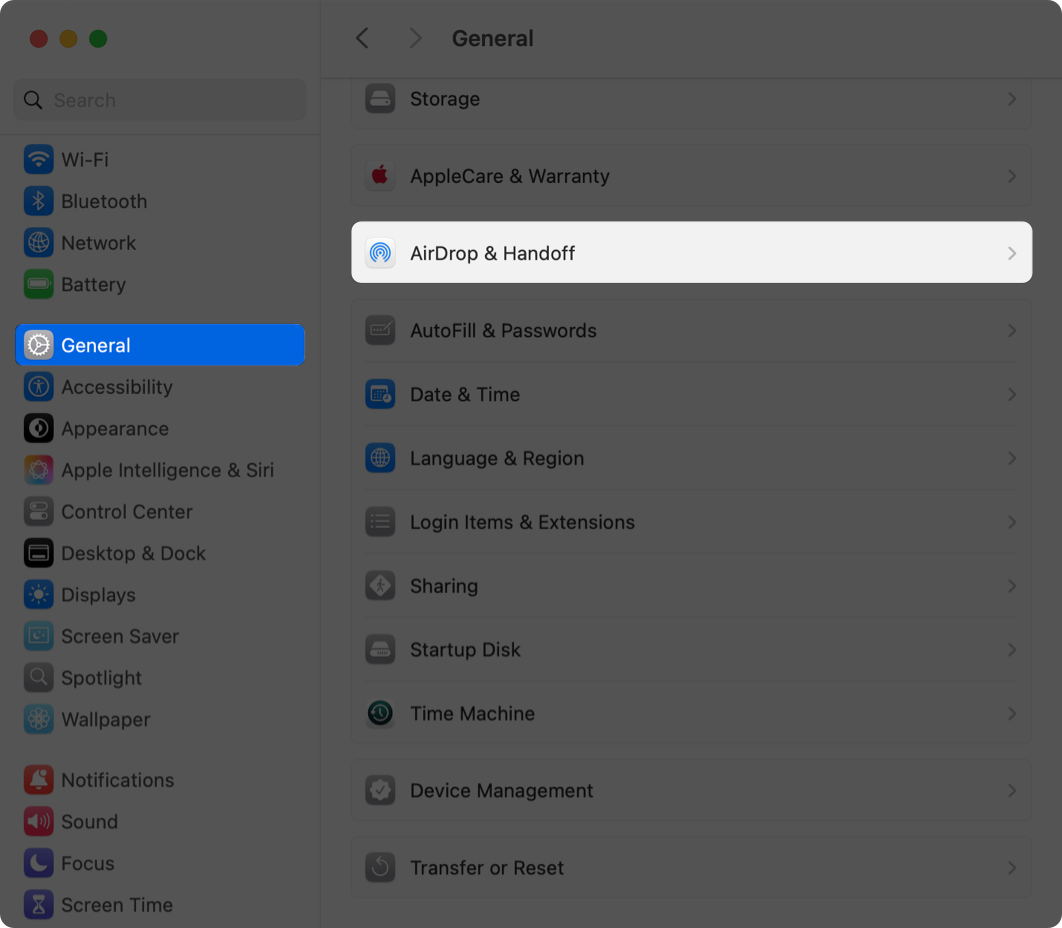Click the Appearance icon
1062x928 pixels.
click(39, 428)
